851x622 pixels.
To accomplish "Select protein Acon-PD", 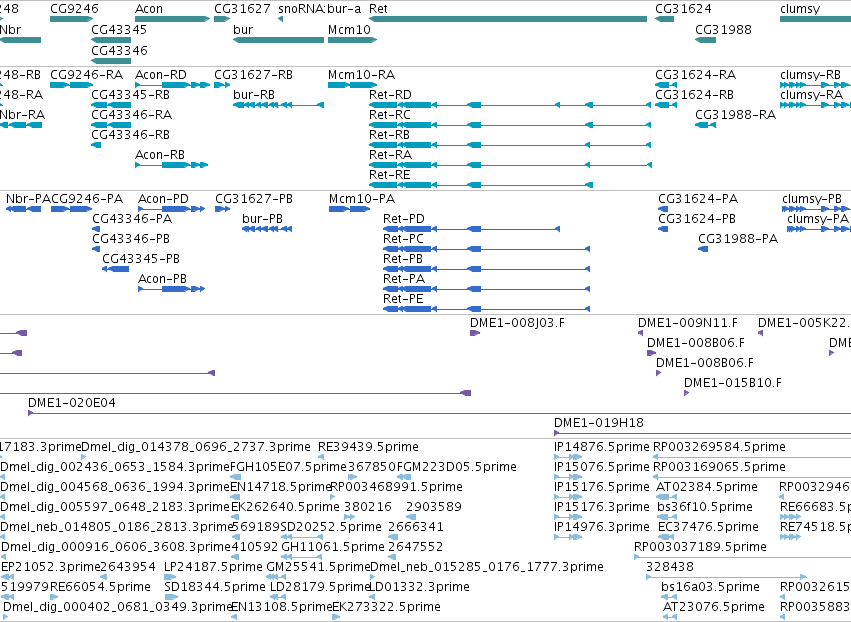I will (163, 199).
